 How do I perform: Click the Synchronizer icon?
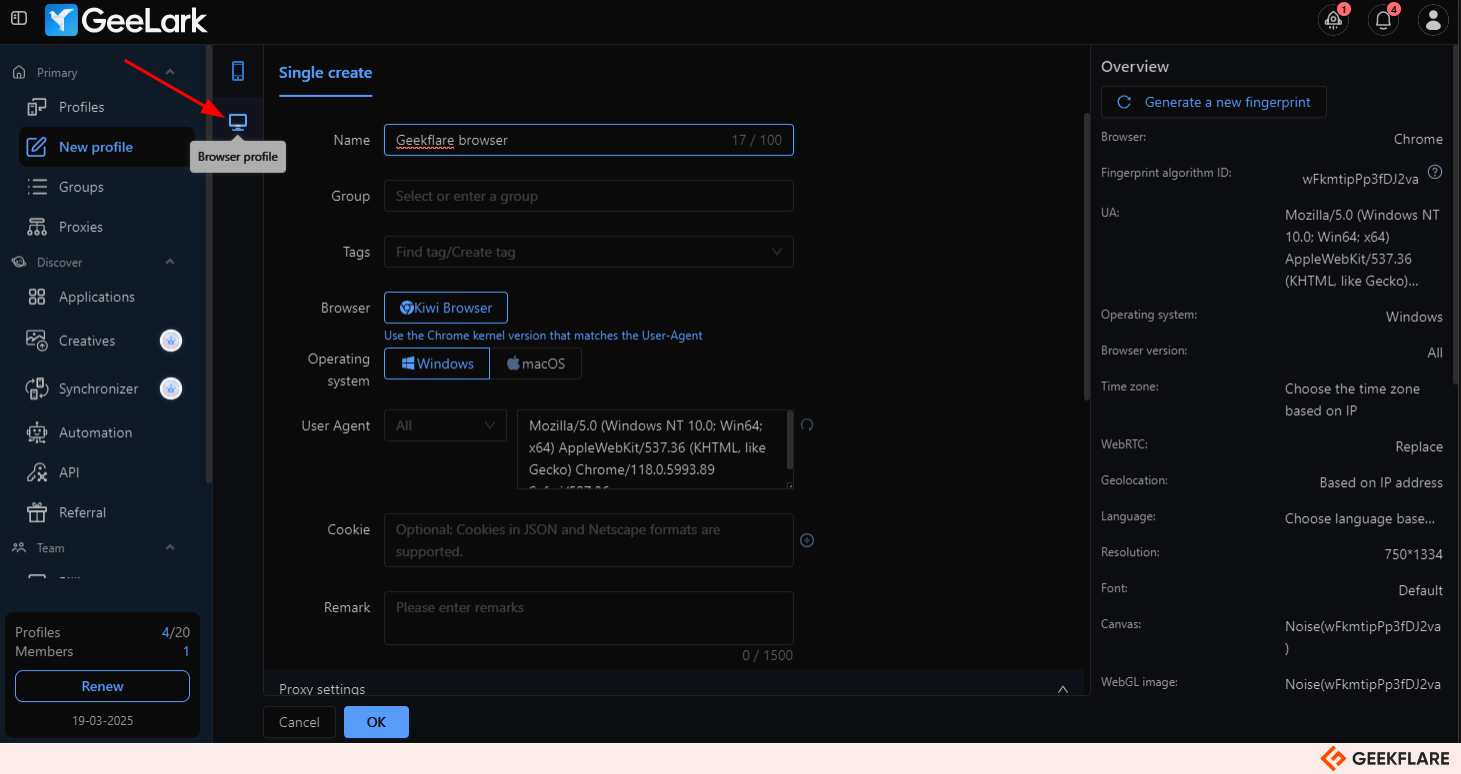pyautogui.click(x=37, y=389)
